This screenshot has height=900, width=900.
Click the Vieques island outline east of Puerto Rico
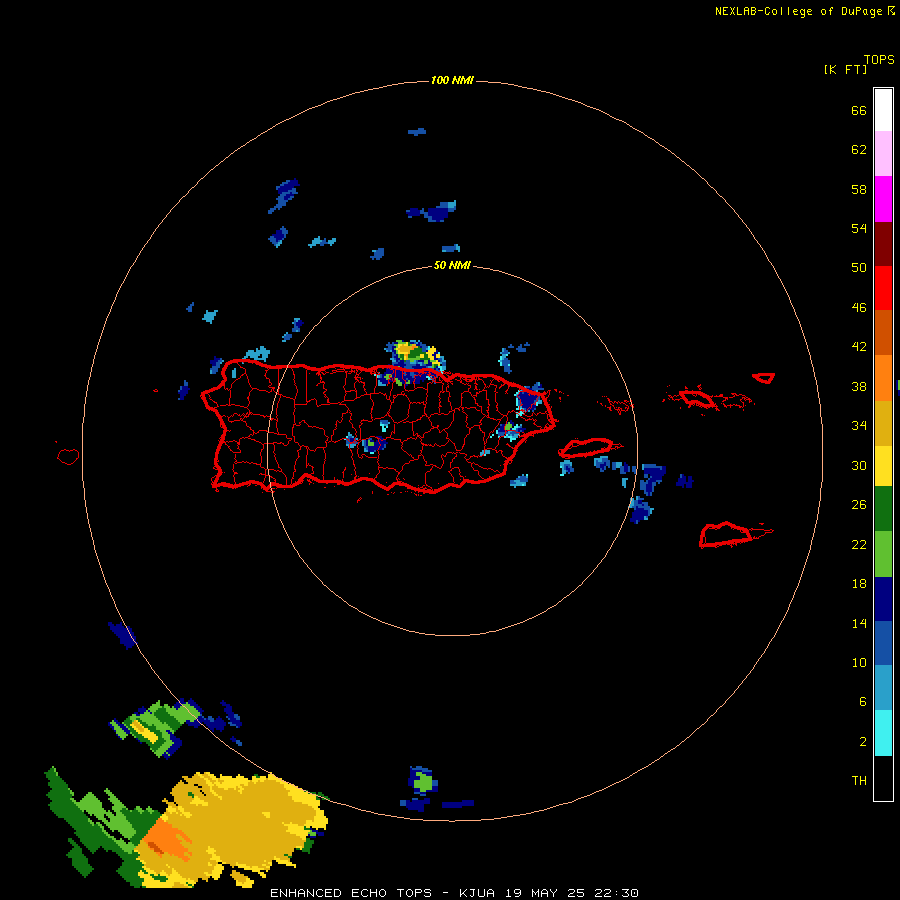click(x=587, y=447)
